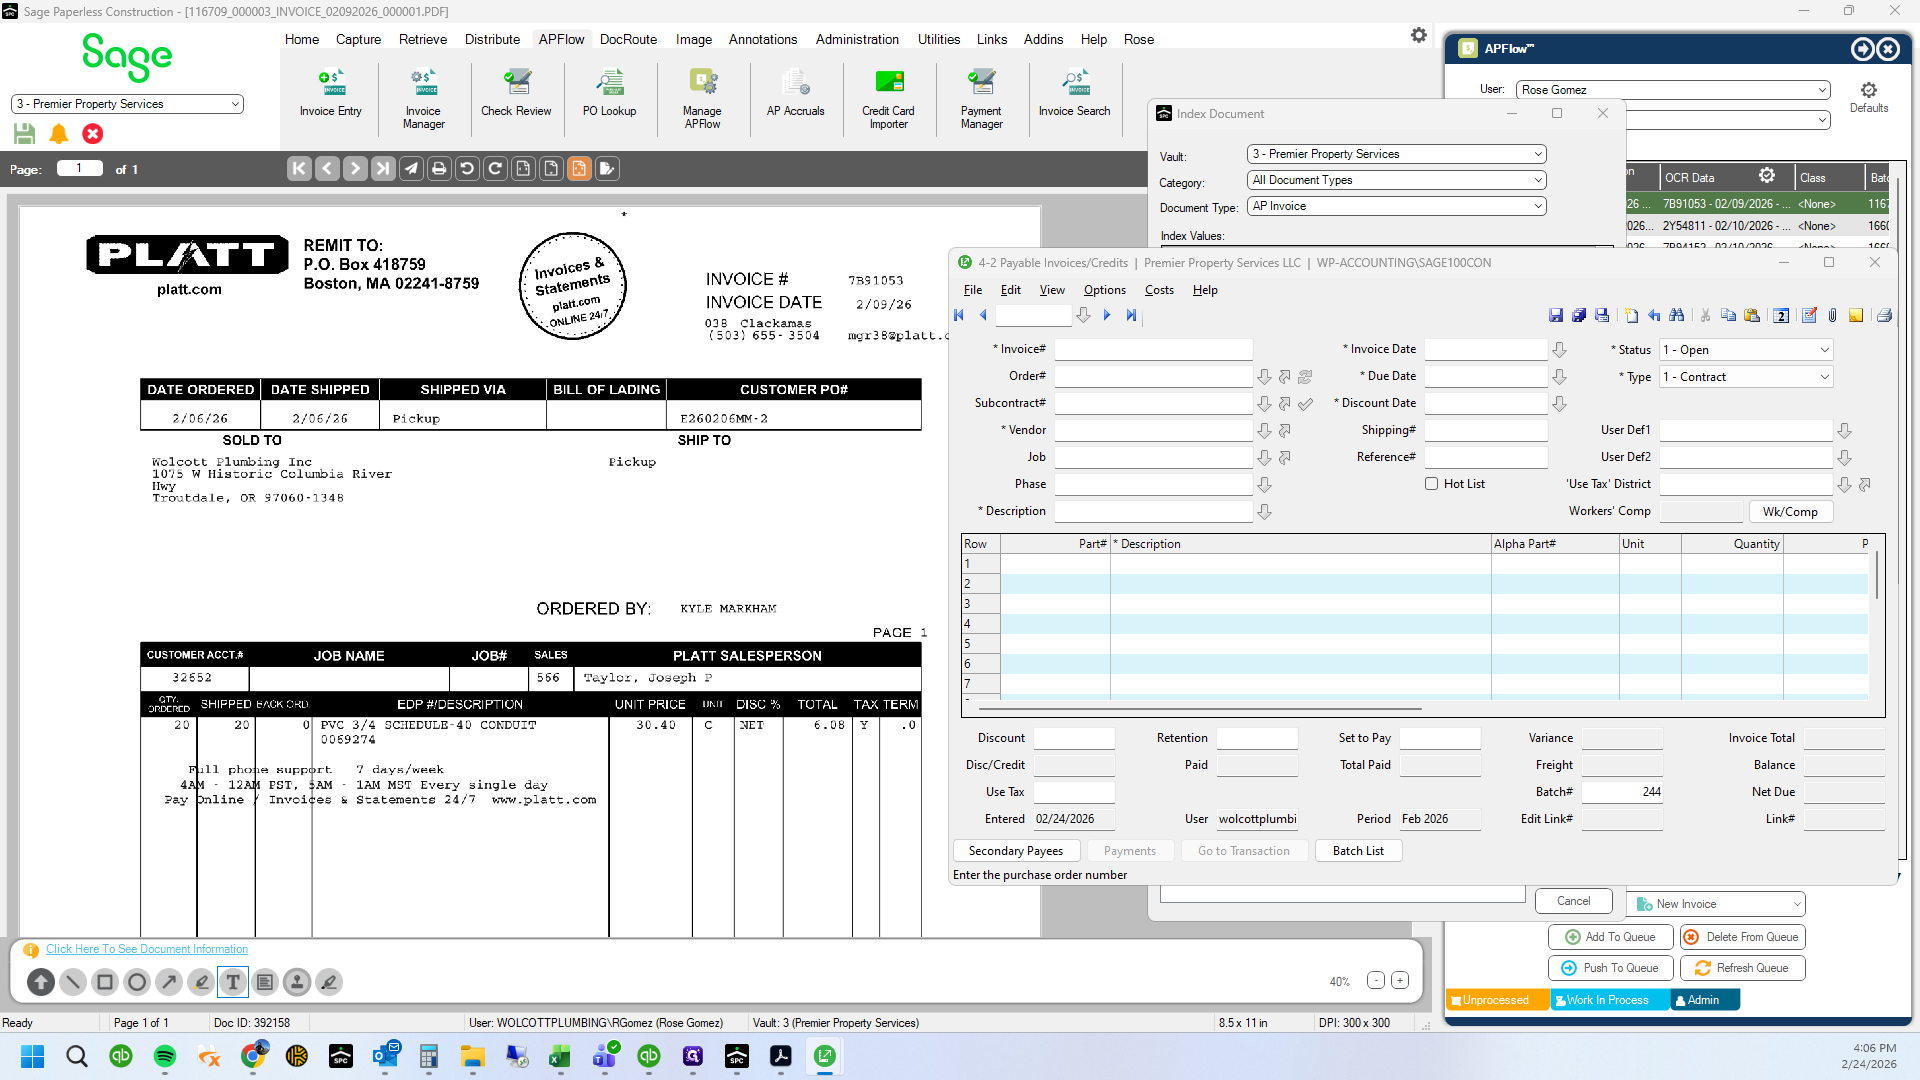Enable the Hot List checkbox

point(1431,484)
